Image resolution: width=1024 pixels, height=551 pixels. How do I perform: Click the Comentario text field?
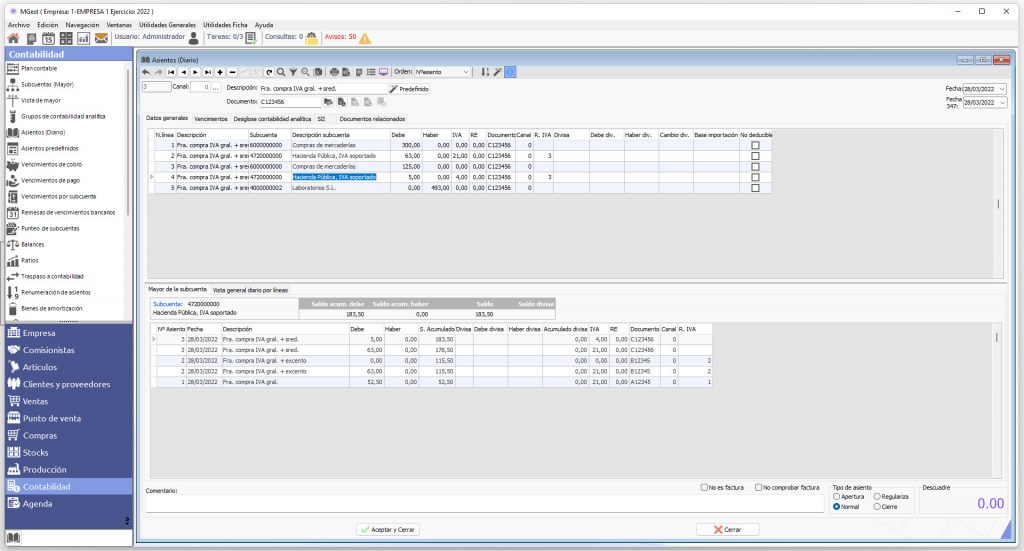(484, 503)
